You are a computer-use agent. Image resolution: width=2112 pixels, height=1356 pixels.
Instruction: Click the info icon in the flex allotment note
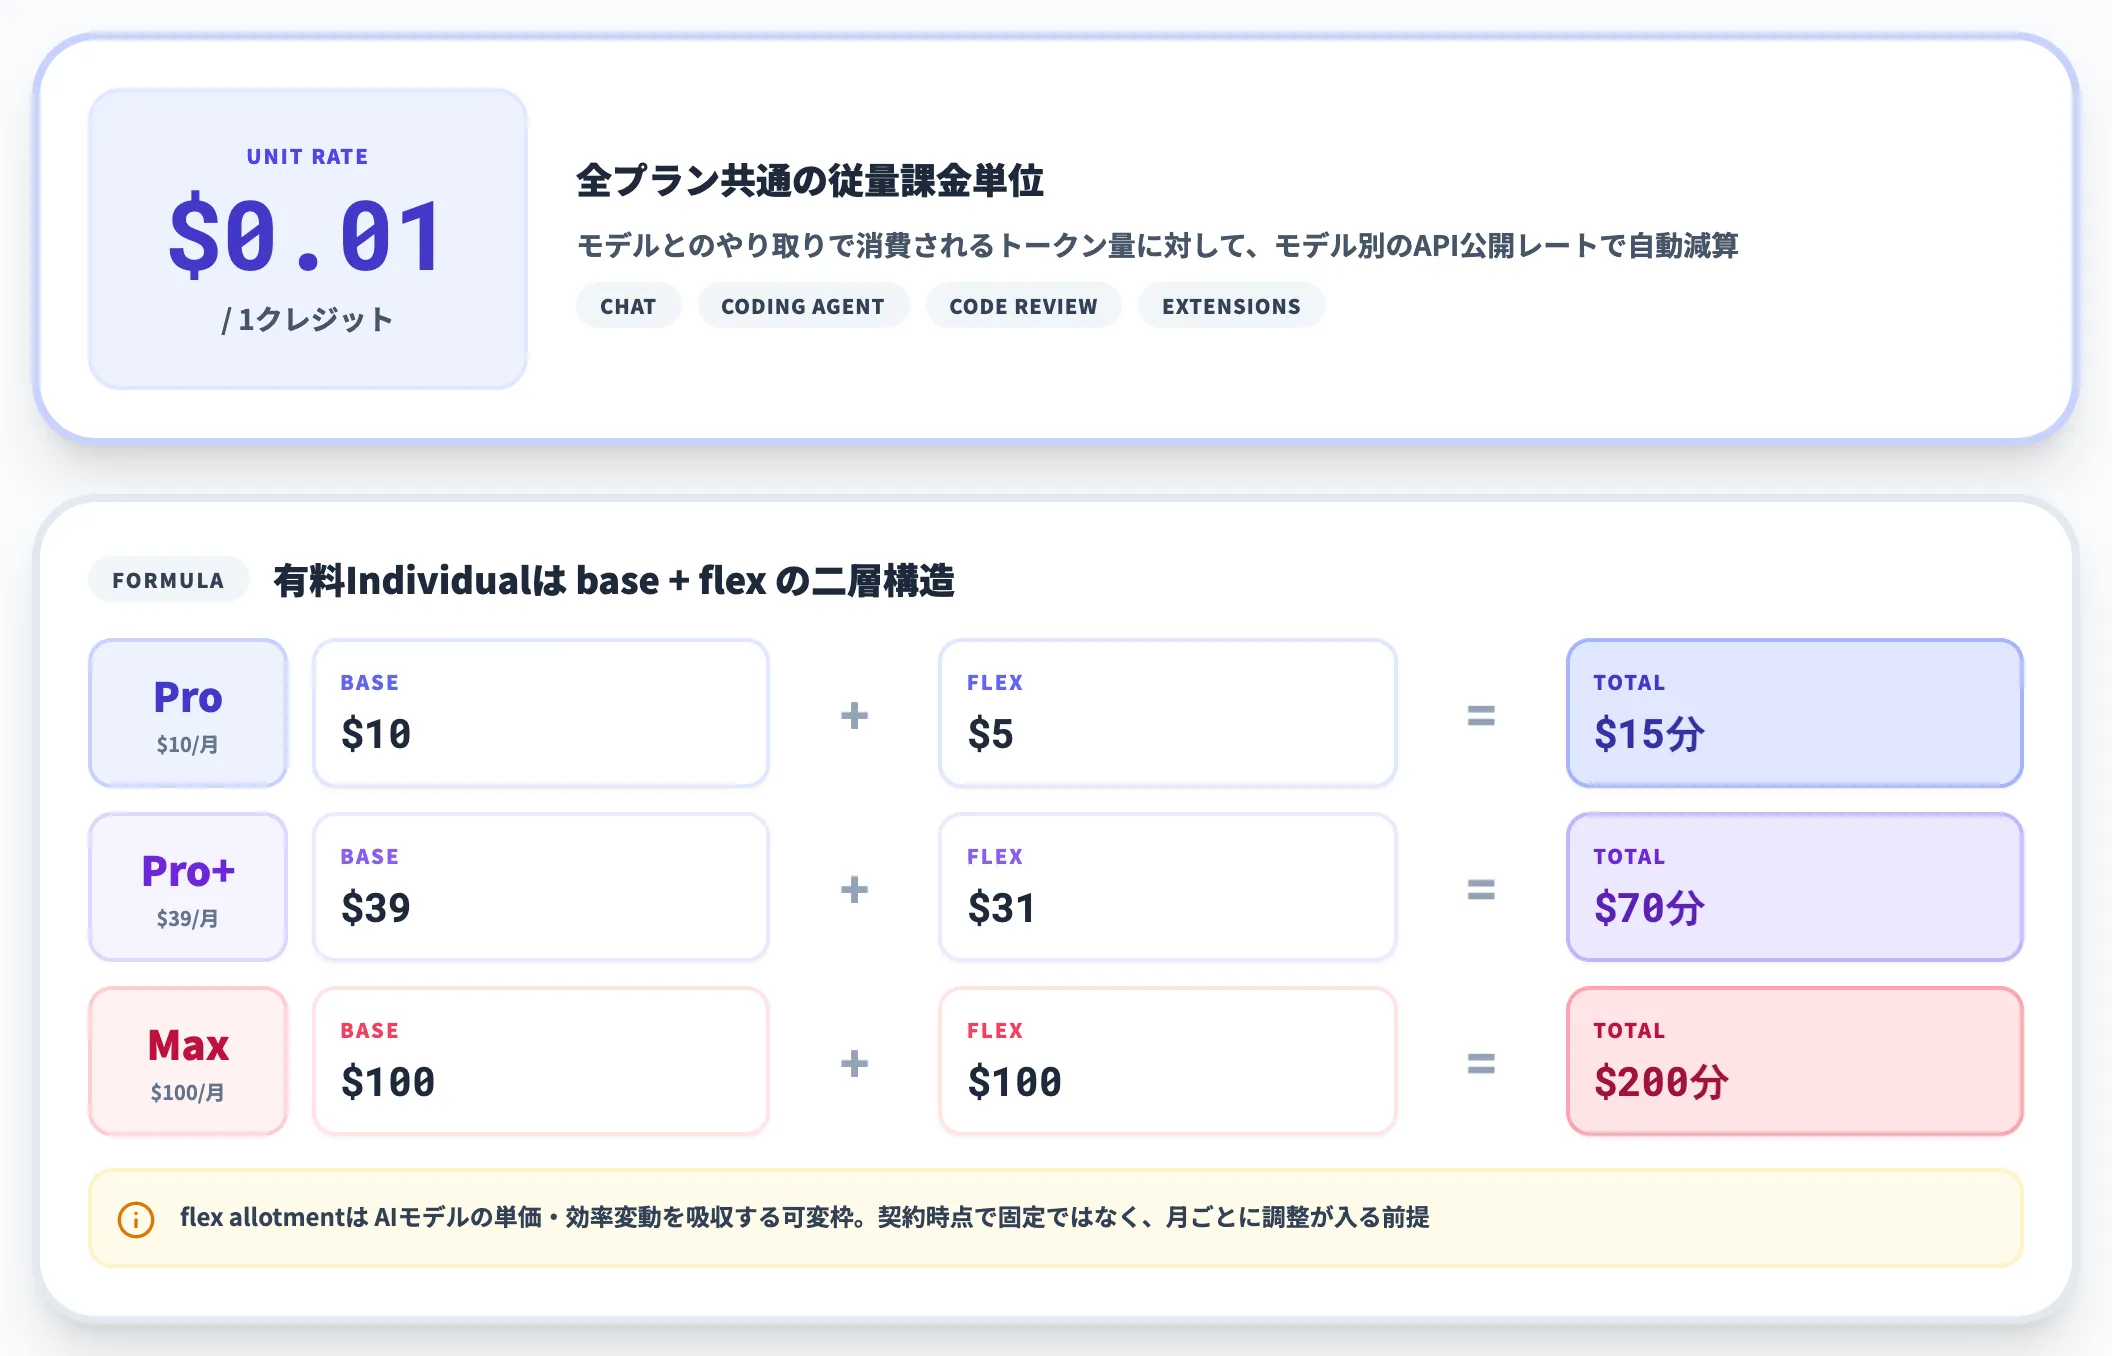(136, 1219)
